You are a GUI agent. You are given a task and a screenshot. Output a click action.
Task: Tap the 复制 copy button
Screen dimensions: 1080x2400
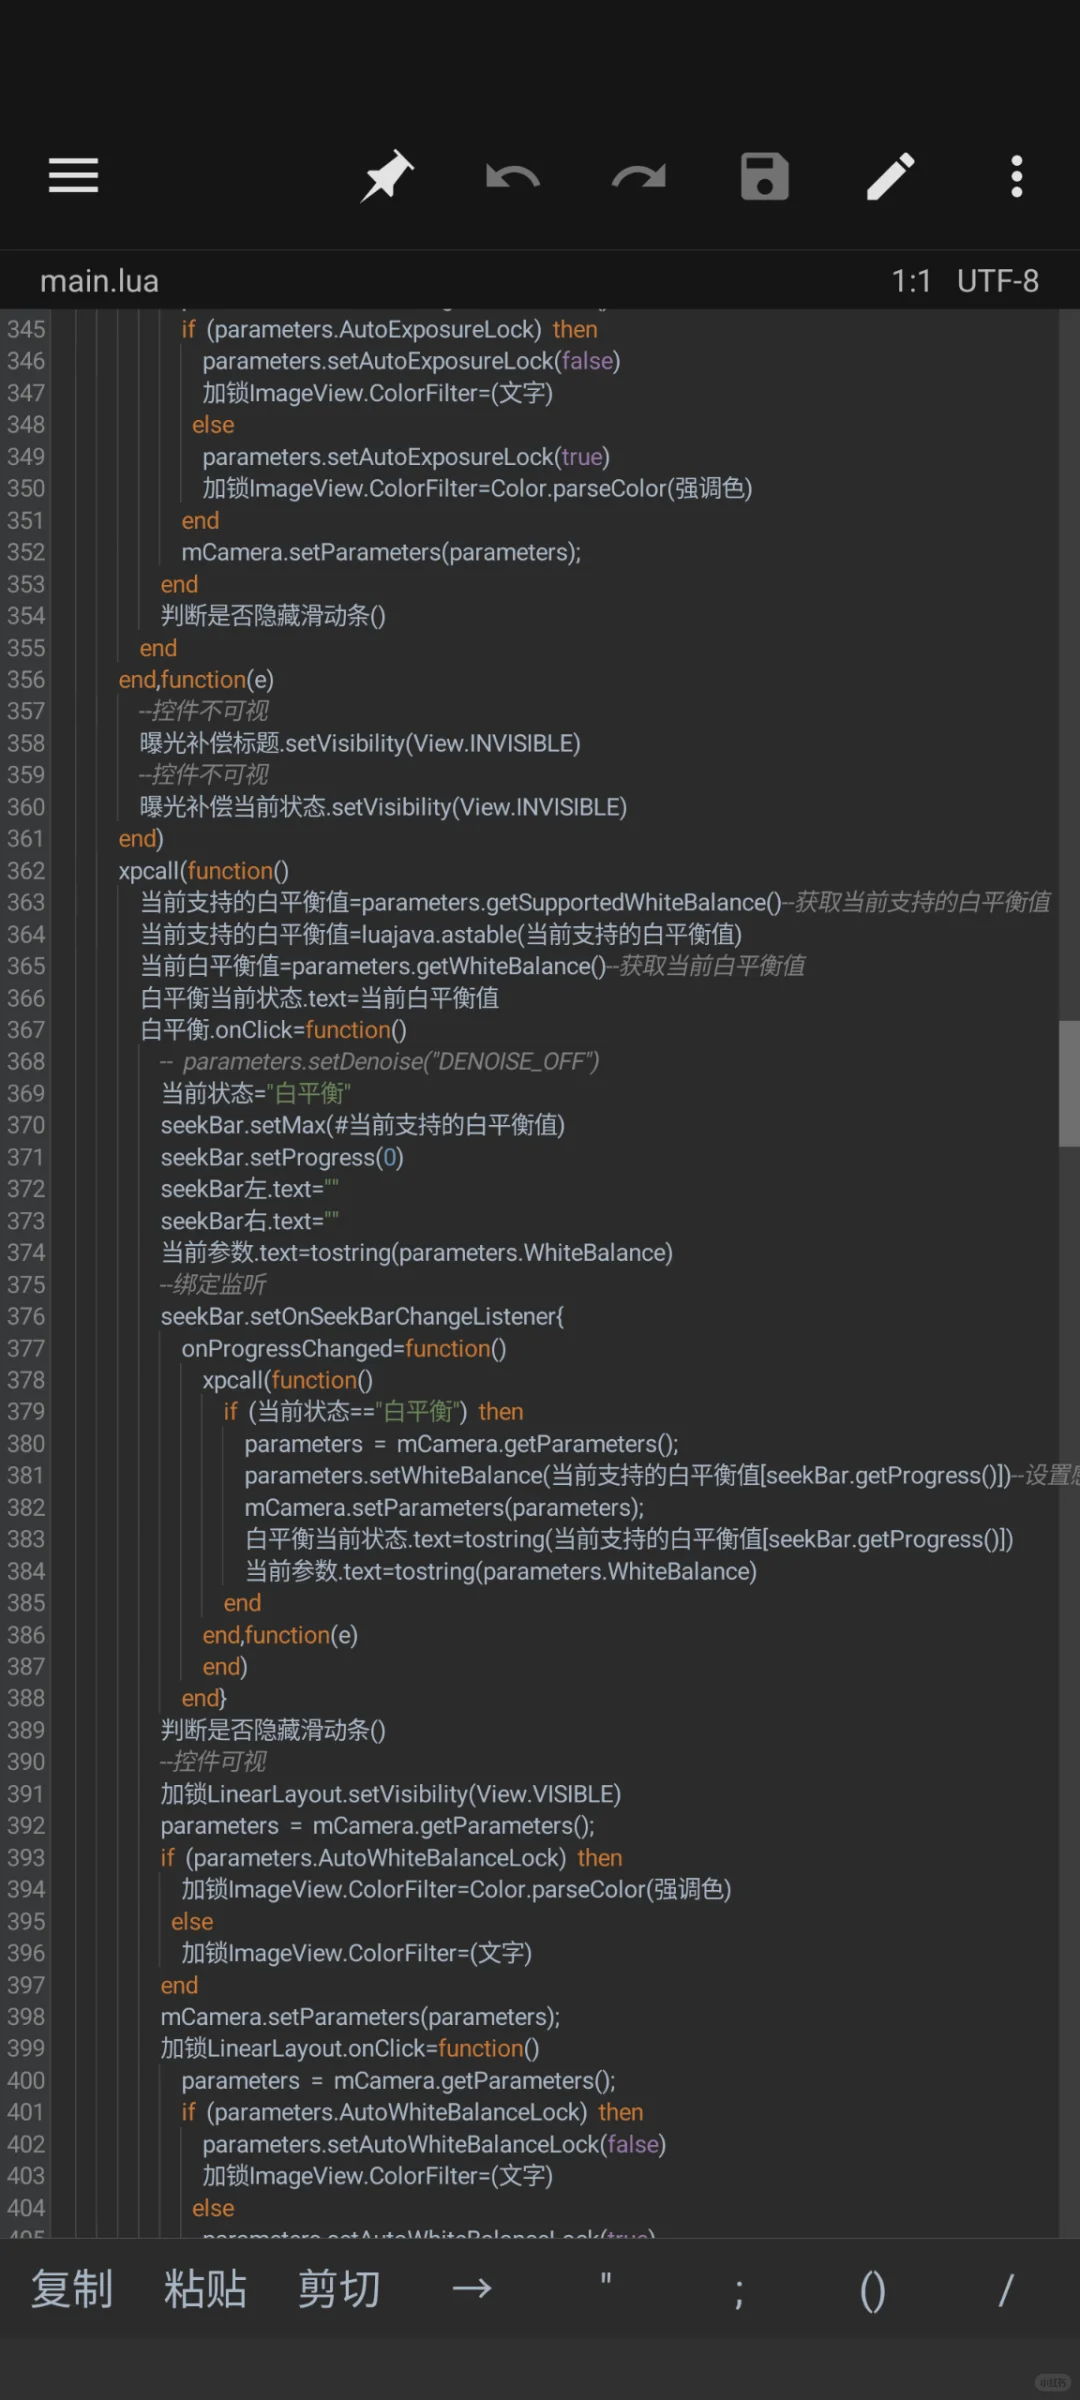[72, 2288]
